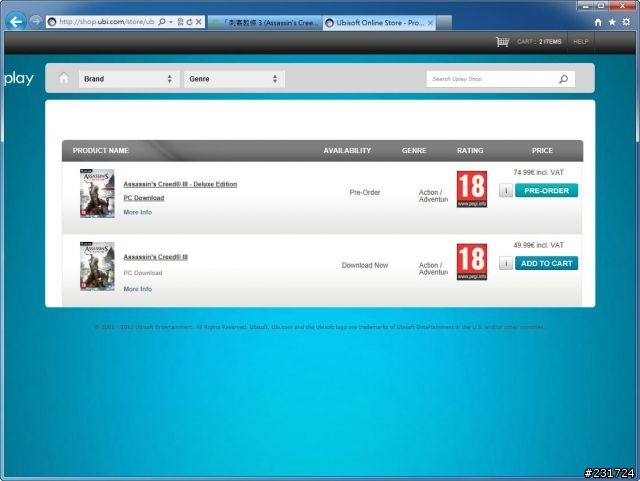The height and width of the screenshot is (481, 640).
Task: Open CART: 2 ITEMS link
Action: pyautogui.click(x=539, y=42)
